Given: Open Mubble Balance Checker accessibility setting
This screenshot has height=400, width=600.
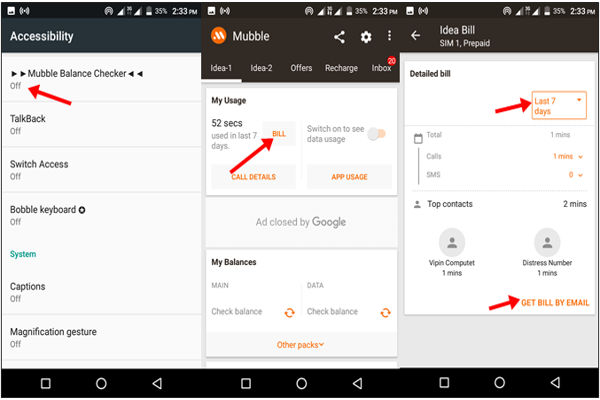Looking at the screenshot, I should pyautogui.click(x=102, y=79).
